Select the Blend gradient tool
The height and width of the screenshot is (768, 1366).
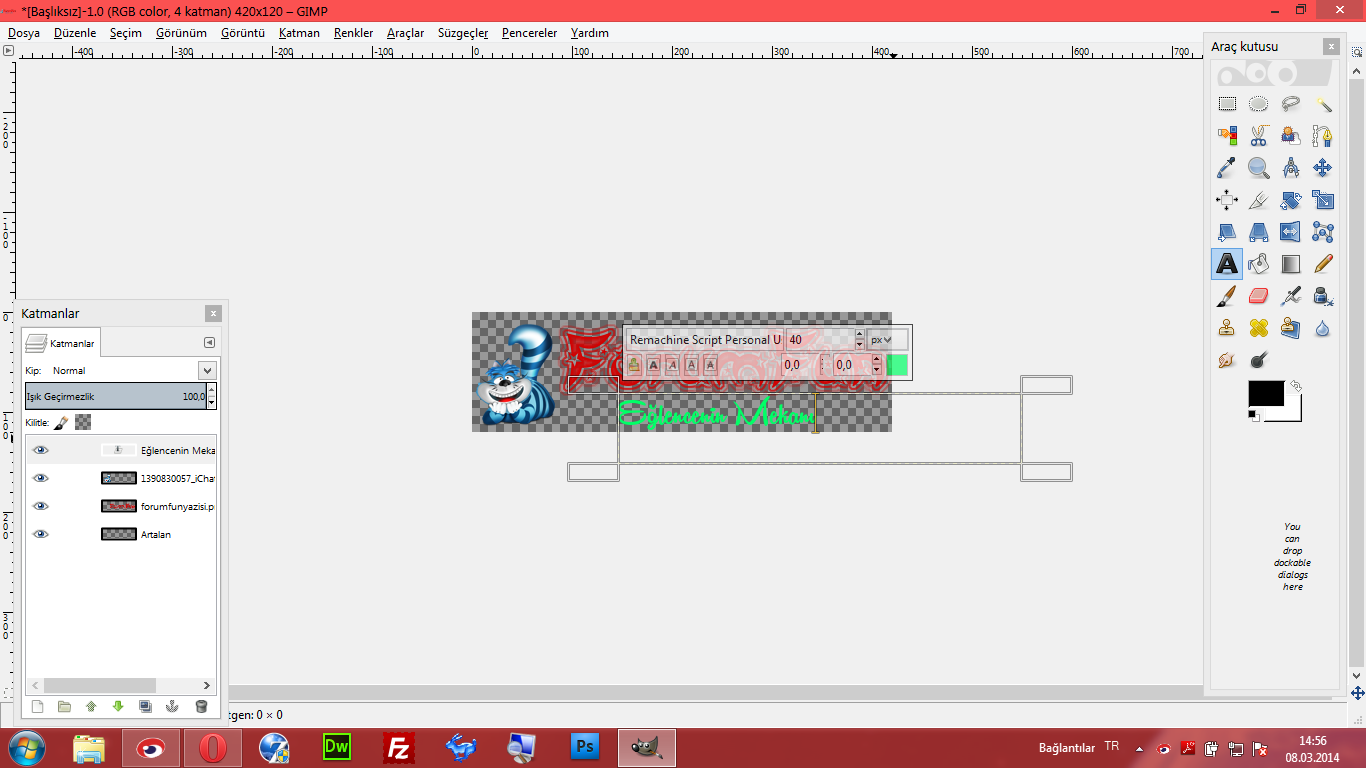pos(1291,264)
